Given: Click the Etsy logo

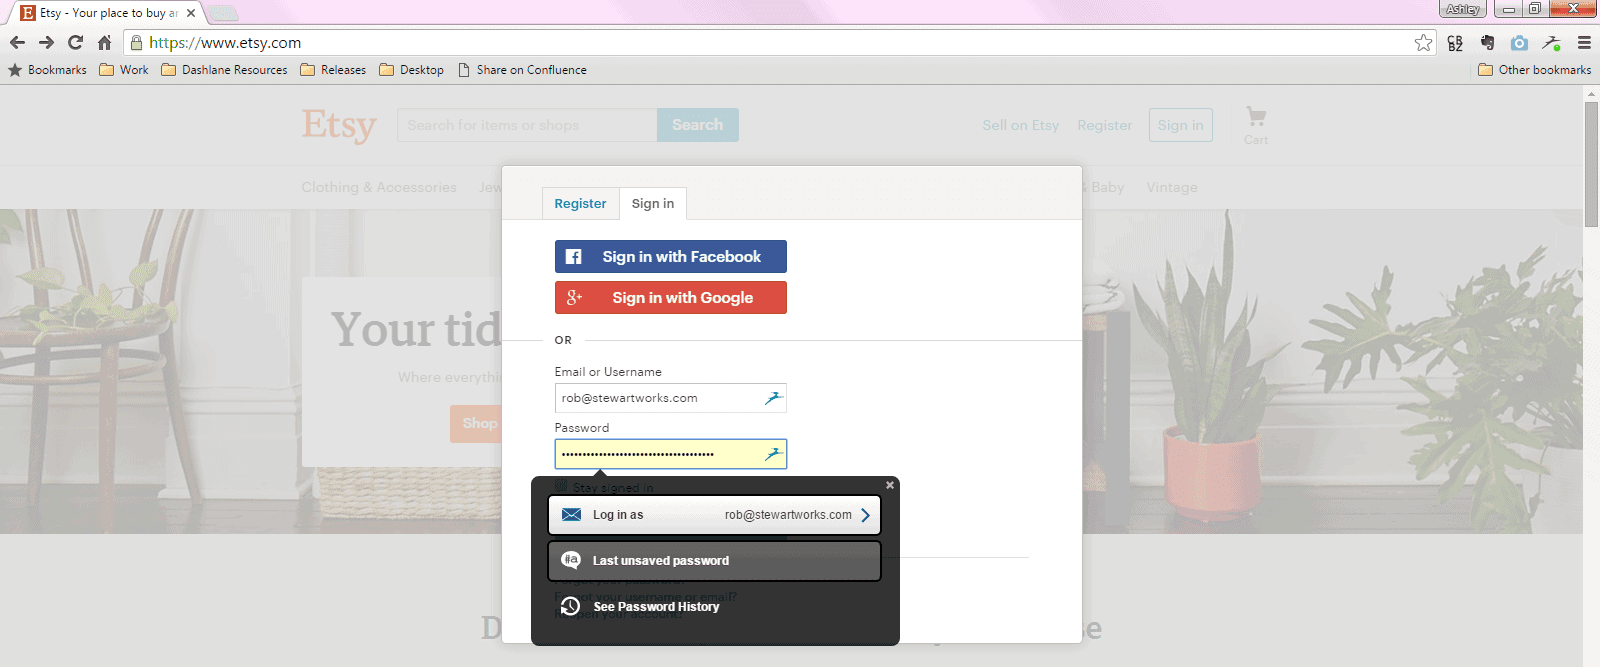Looking at the screenshot, I should (x=339, y=126).
